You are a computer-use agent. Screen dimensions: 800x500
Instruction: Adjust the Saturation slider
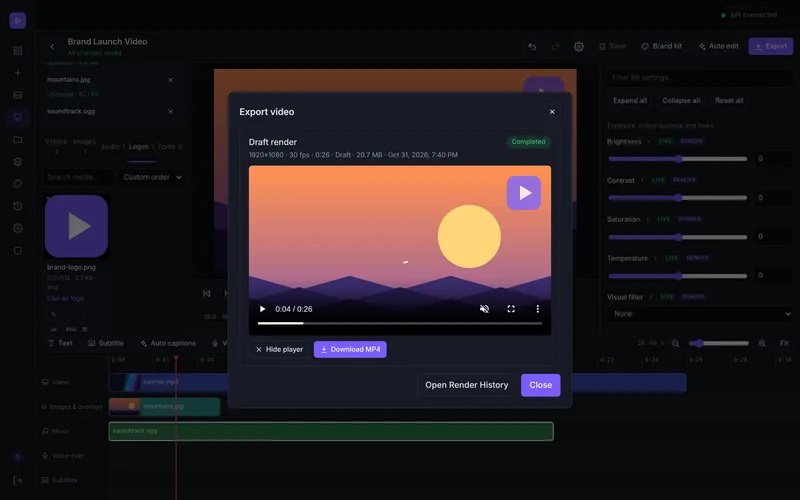click(x=678, y=237)
